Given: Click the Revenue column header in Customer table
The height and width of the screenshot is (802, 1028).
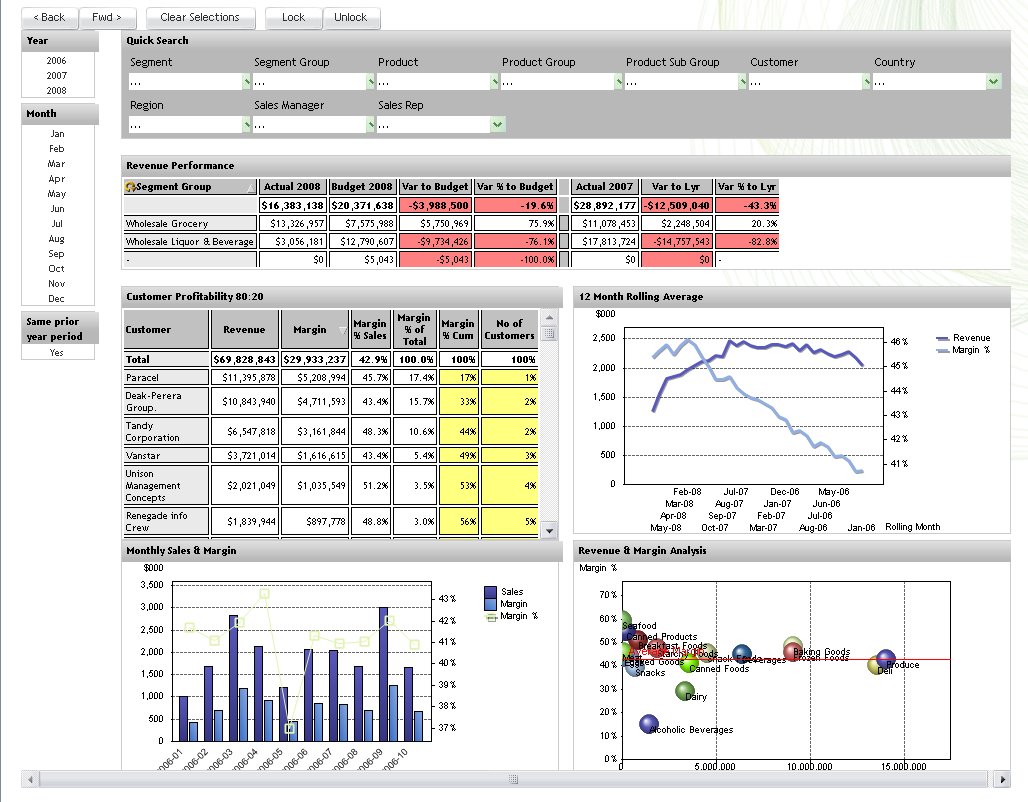Looking at the screenshot, I should [244, 329].
